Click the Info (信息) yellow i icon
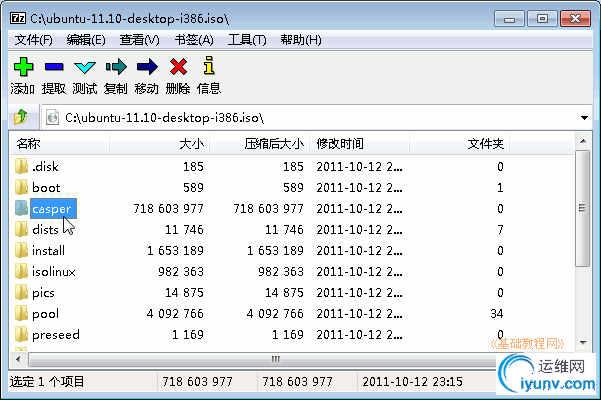Image resolution: width=601 pixels, height=400 pixels. [209, 65]
